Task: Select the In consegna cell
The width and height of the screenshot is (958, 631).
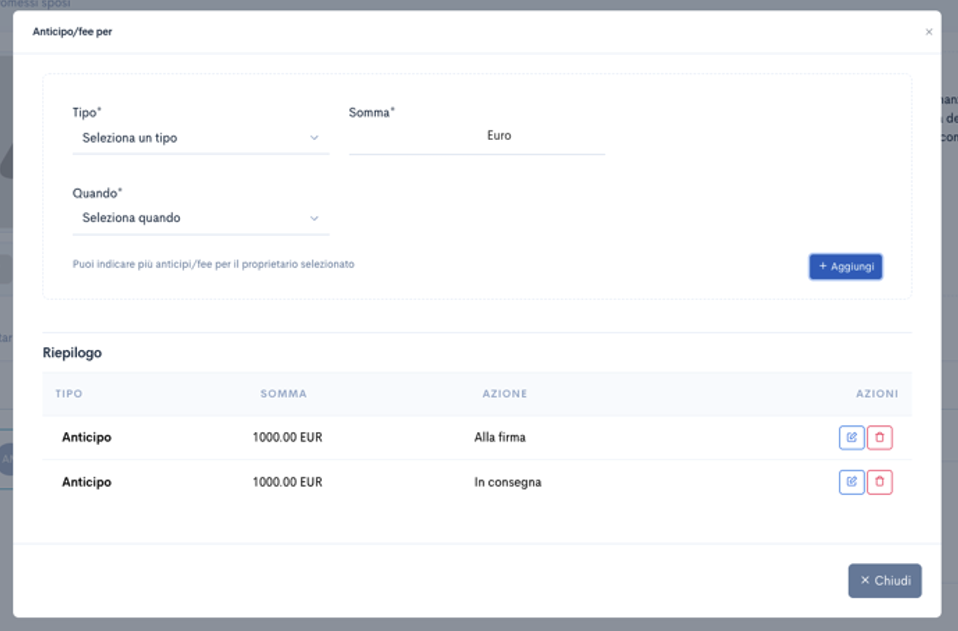Action: tap(507, 482)
